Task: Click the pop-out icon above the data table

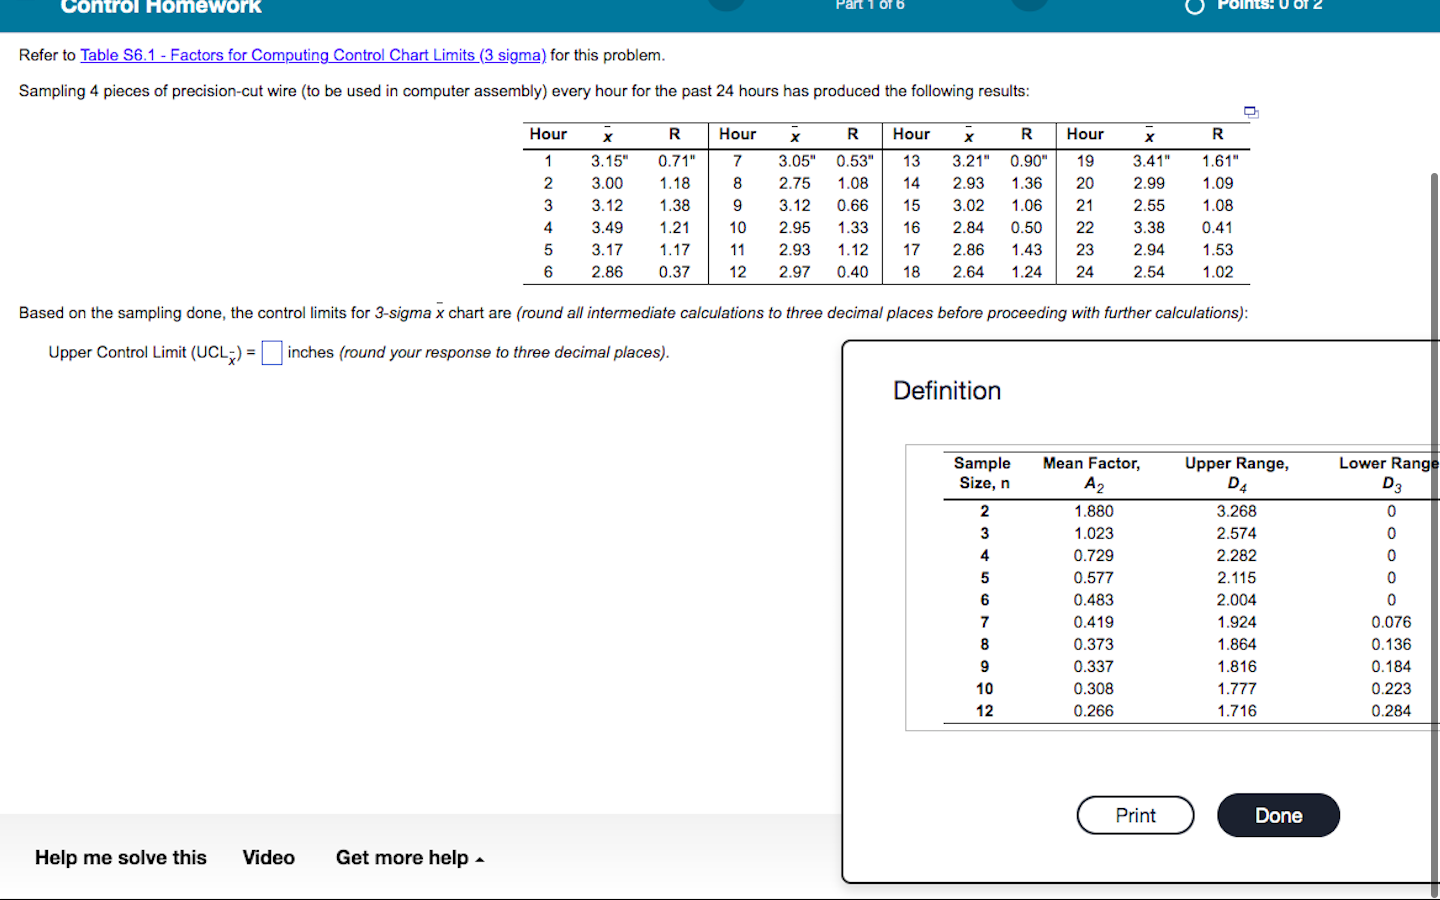Action: (1250, 113)
